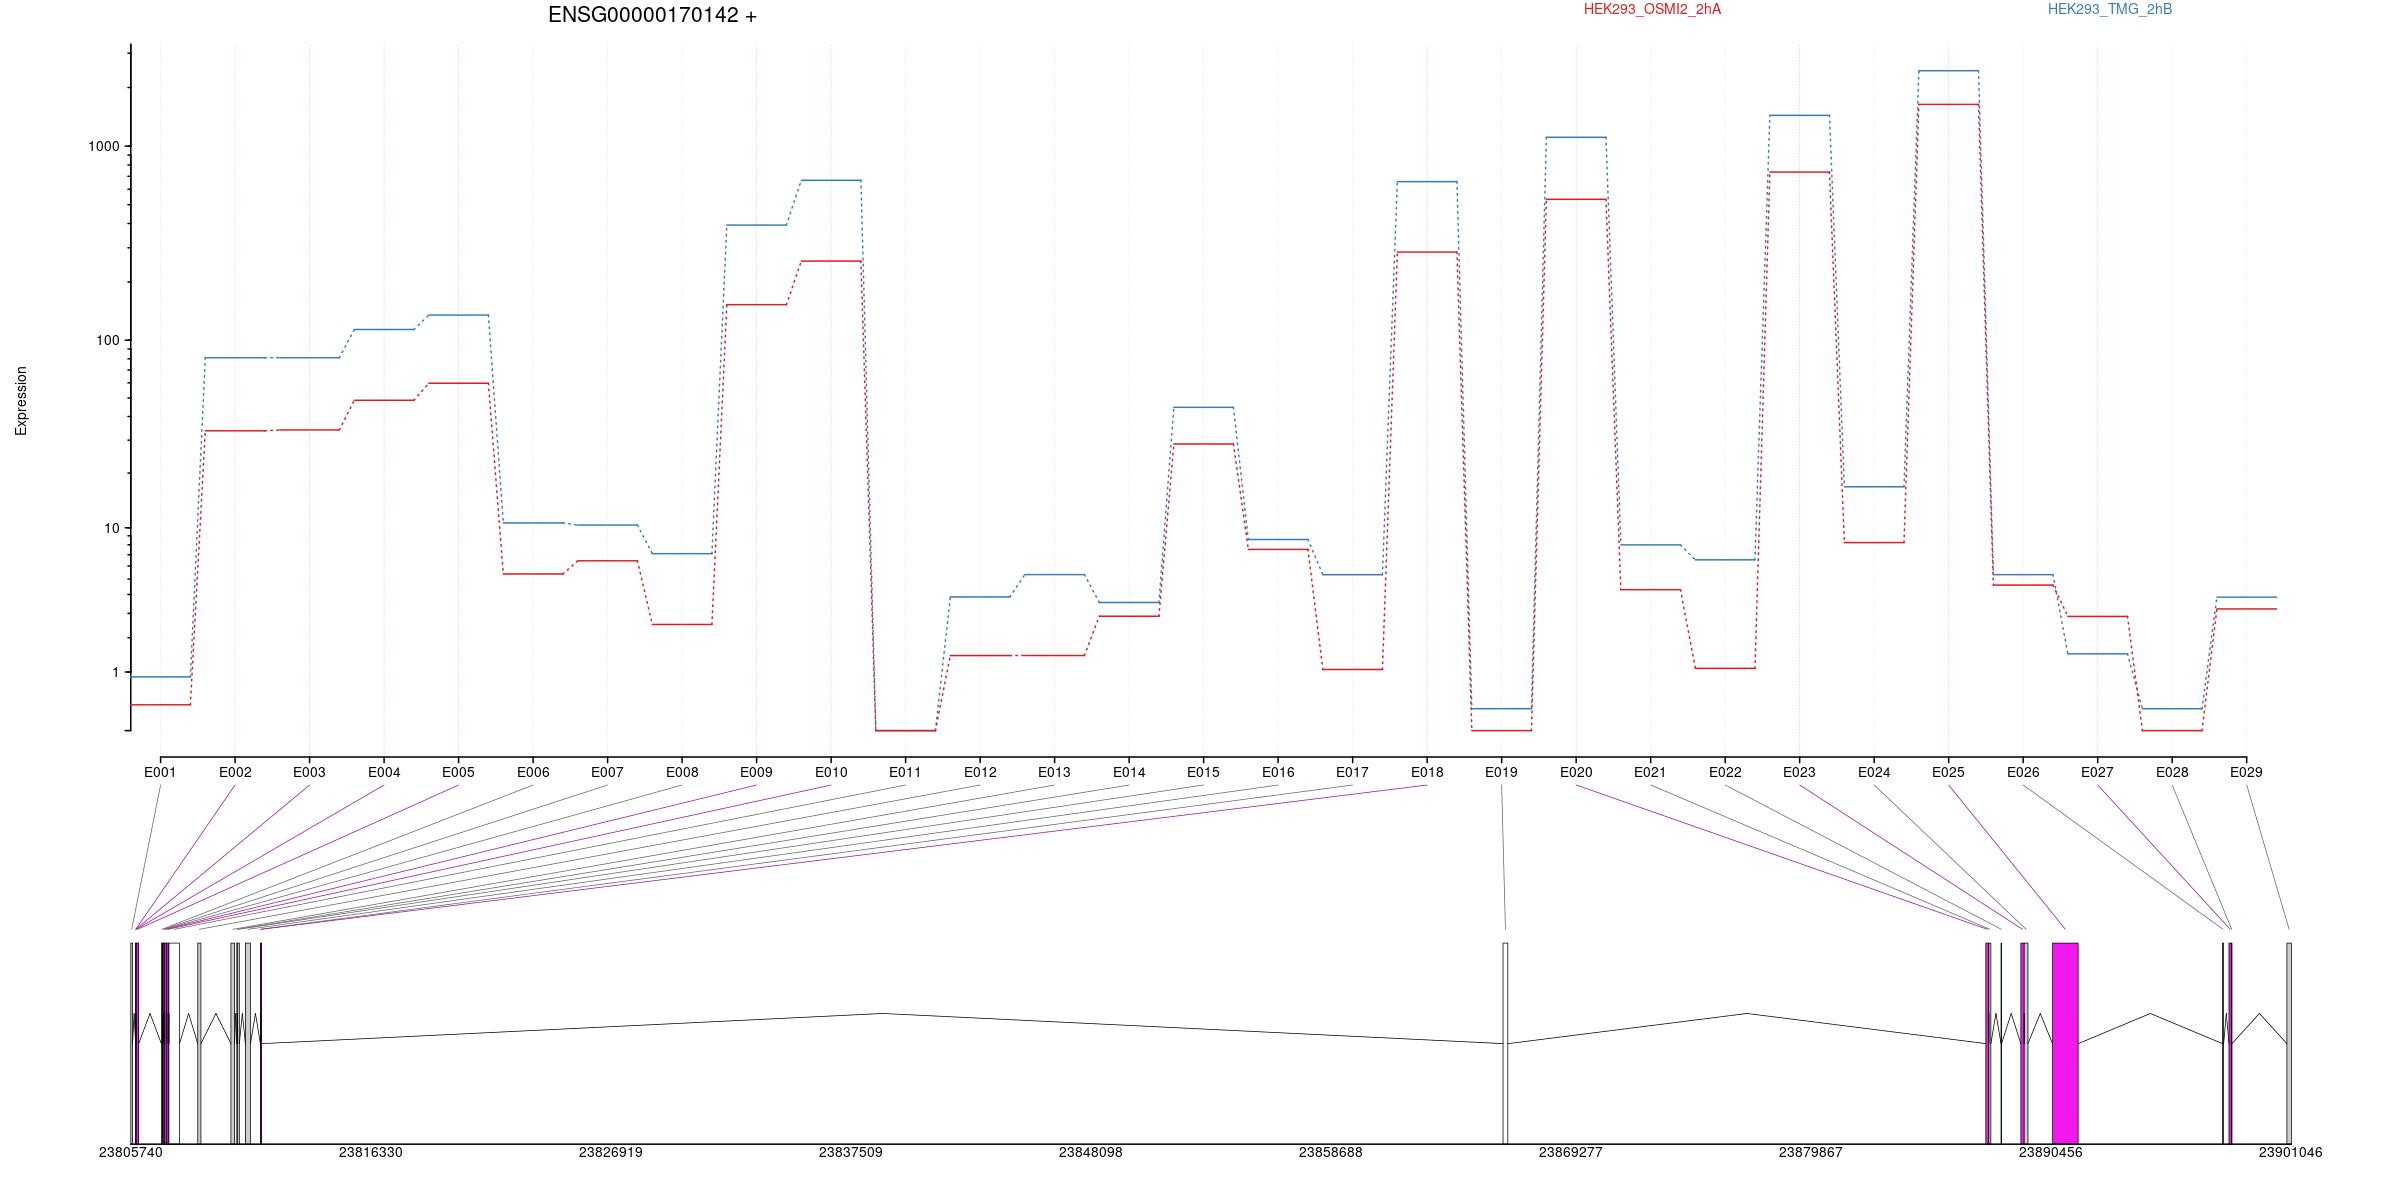The width and height of the screenshot is (2400, 1200).
Task: Click exon label E009
Action: tap(756, 772)
